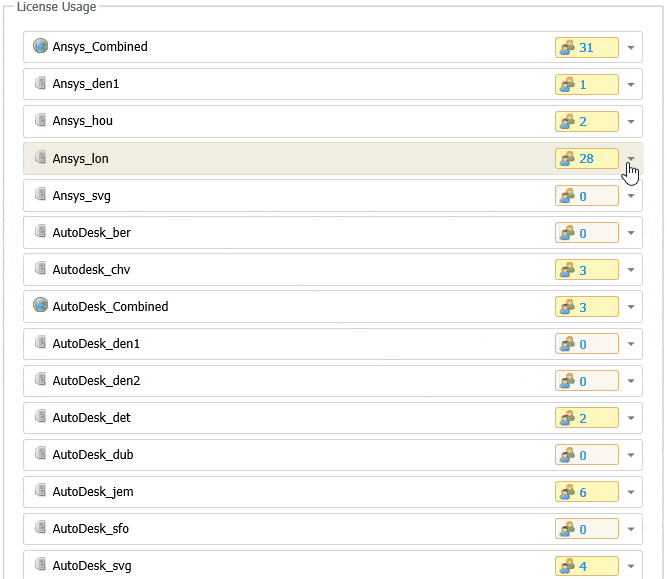Click the server icon beside AutoDesk_sfo
The image size is (667, 579).
coord(40,527)
